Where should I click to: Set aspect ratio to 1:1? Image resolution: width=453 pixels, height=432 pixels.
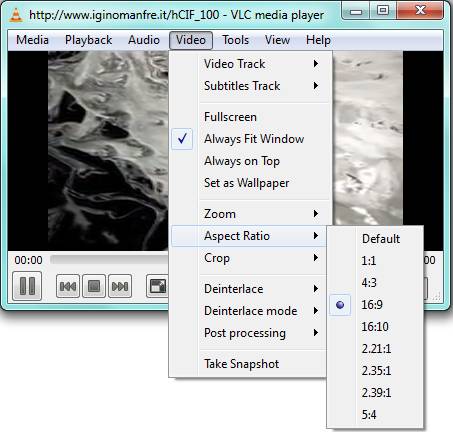pyautogui.click(x=375, y=261)
